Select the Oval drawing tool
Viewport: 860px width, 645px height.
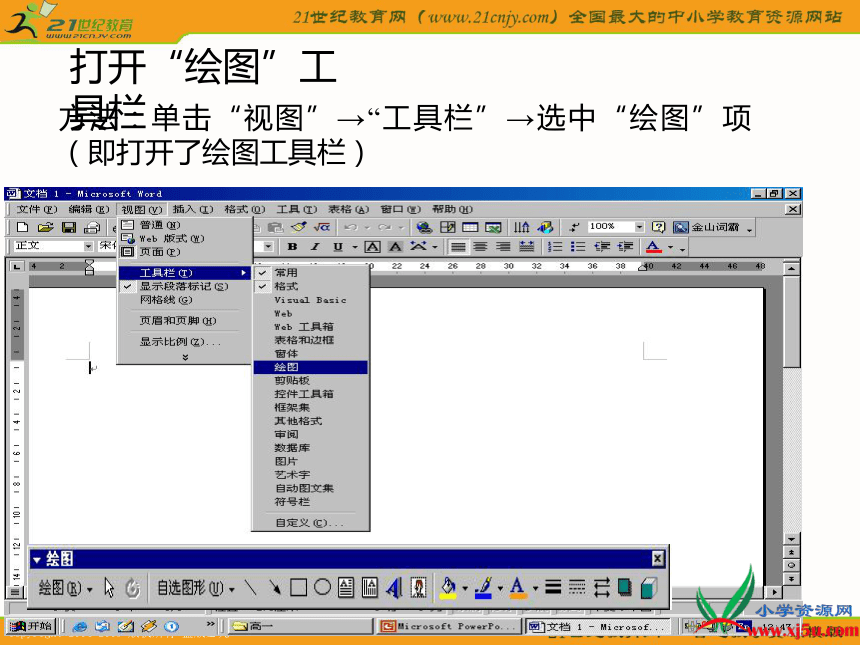point(322,587)
